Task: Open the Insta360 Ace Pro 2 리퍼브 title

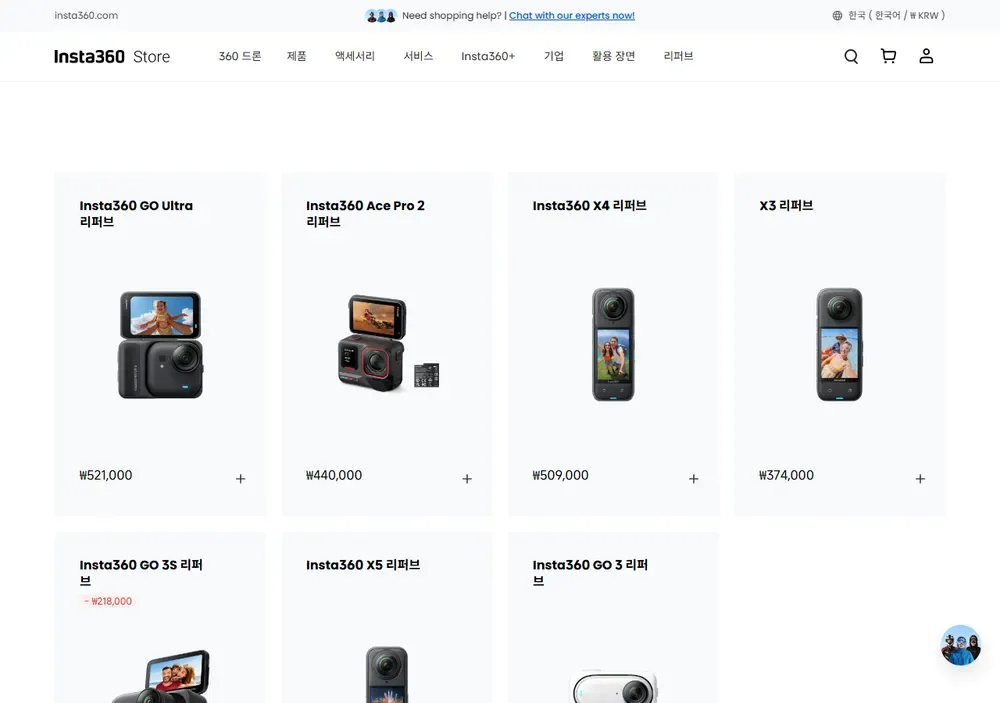Action: [365, 213]
